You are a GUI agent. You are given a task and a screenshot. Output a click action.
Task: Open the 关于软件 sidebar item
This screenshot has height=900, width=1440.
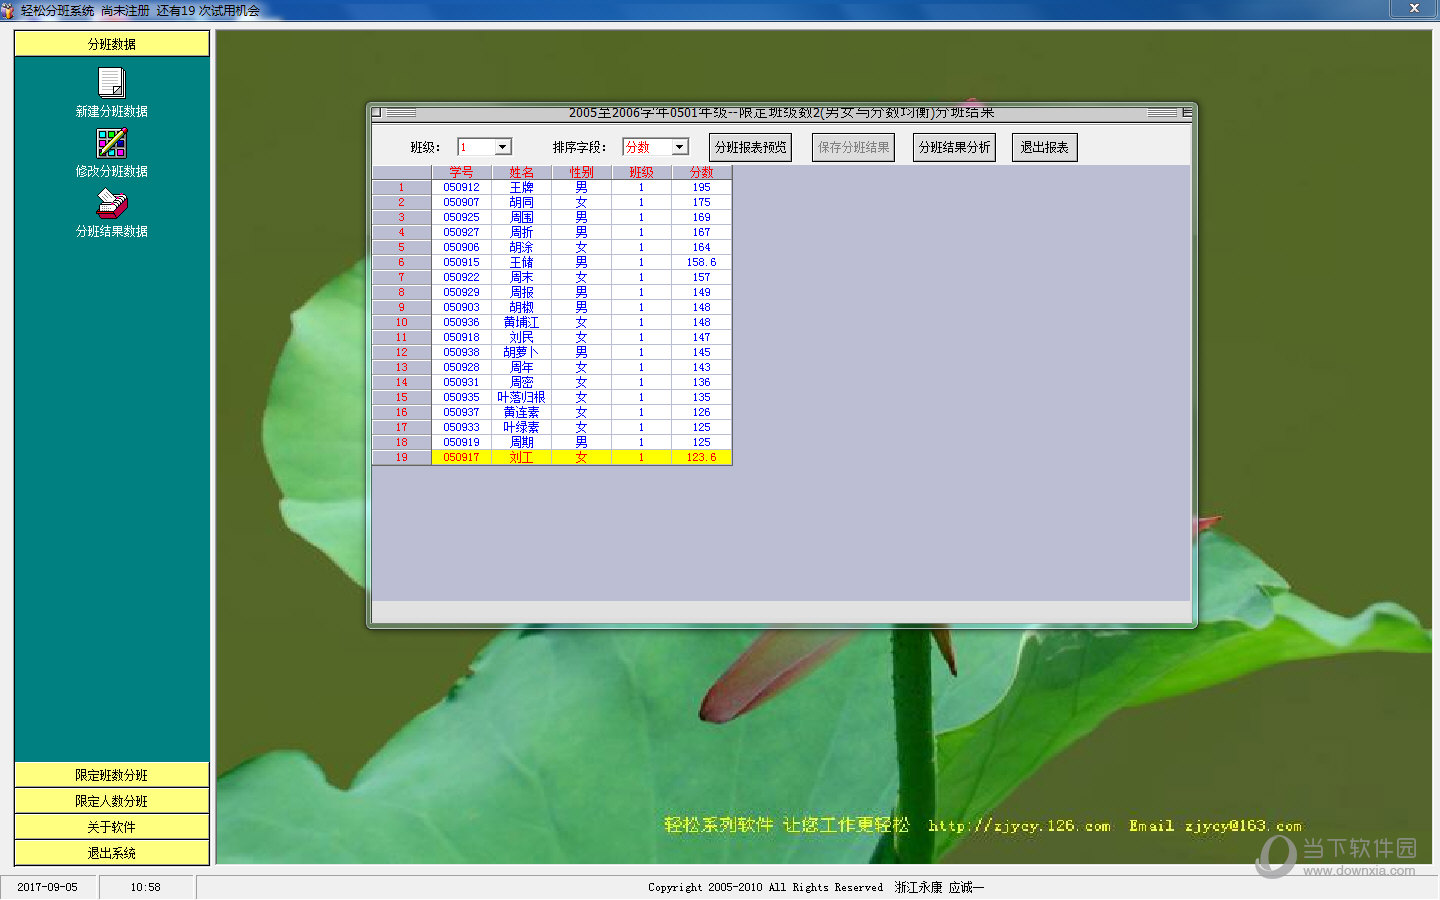(x=112, y=827)
